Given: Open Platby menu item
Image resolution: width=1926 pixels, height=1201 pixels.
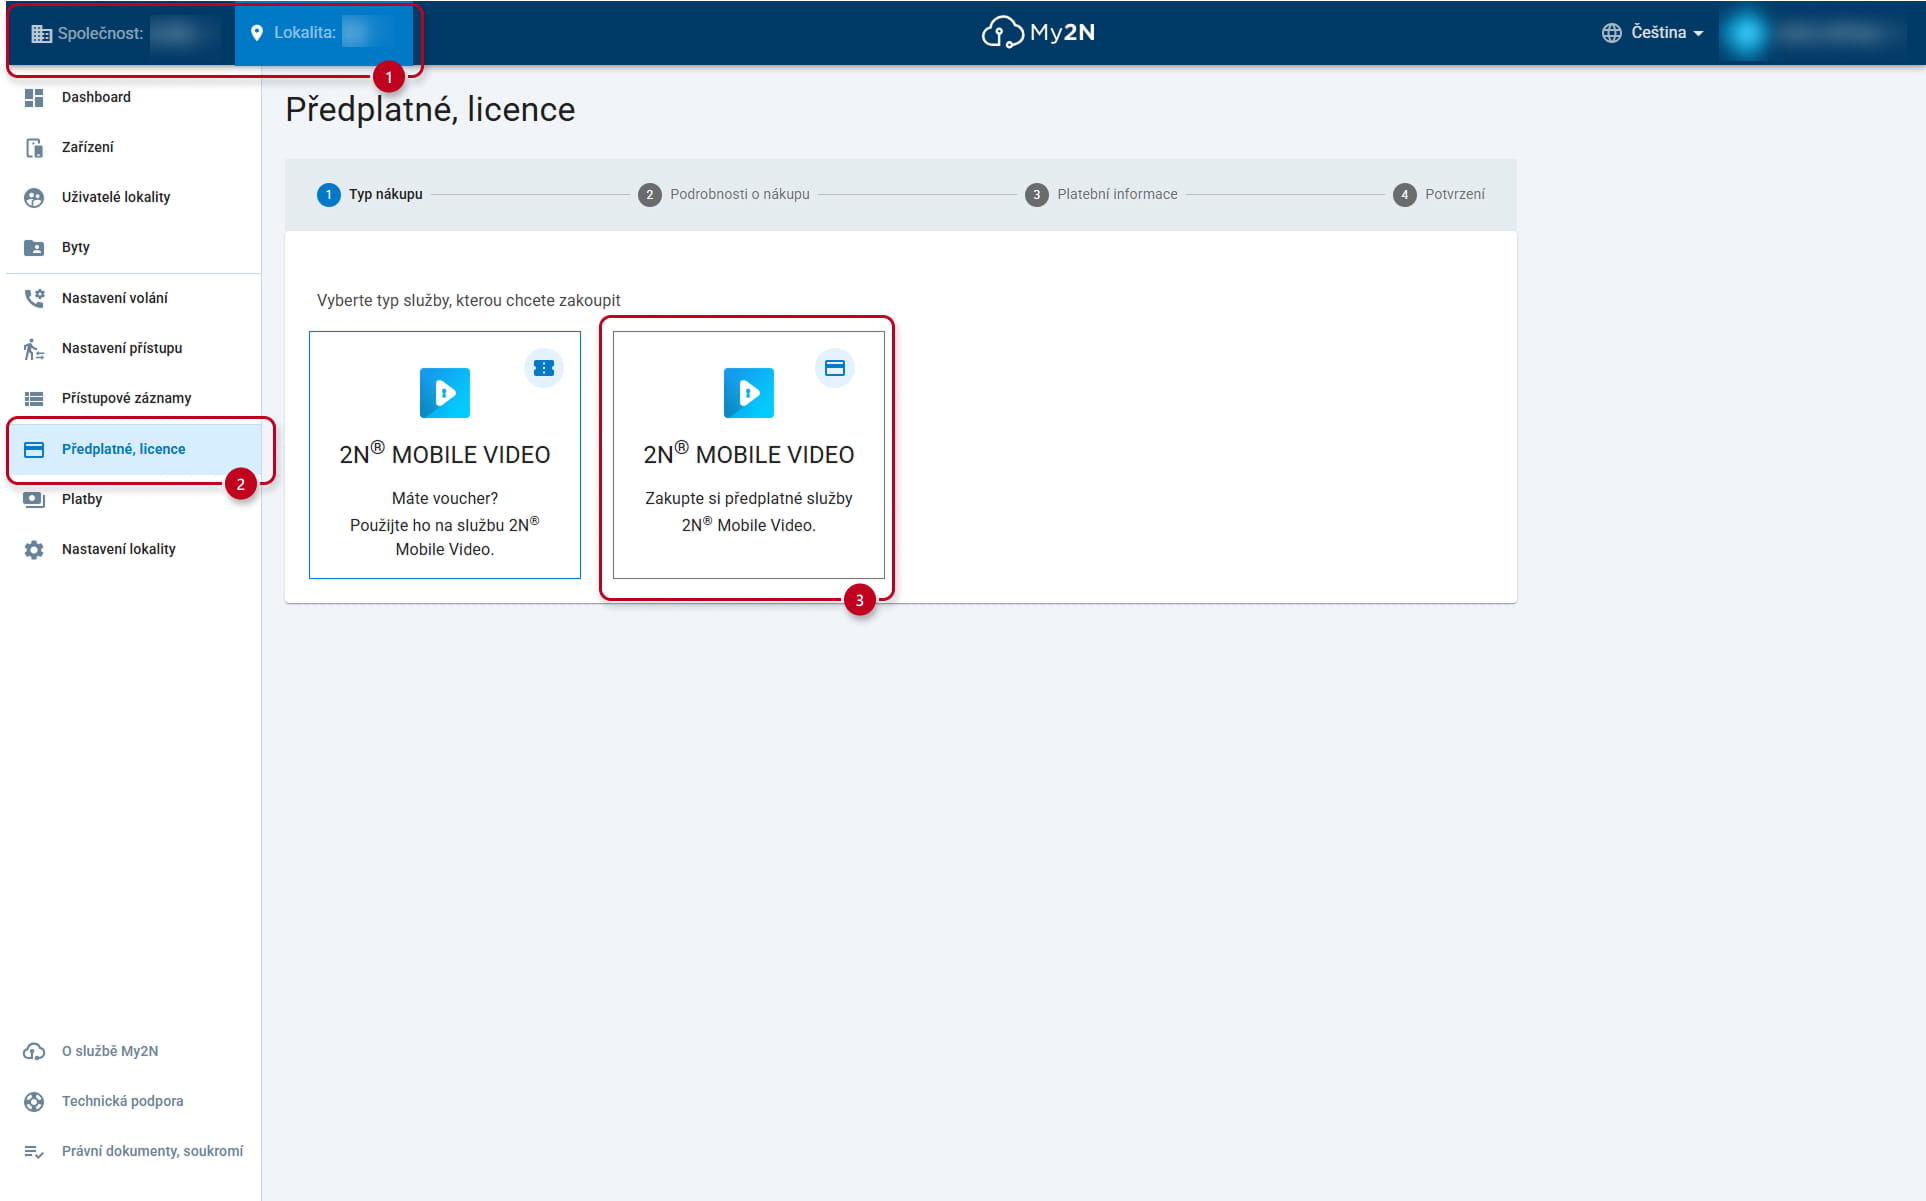Looking at the screenshot, I should coord(134,499).
